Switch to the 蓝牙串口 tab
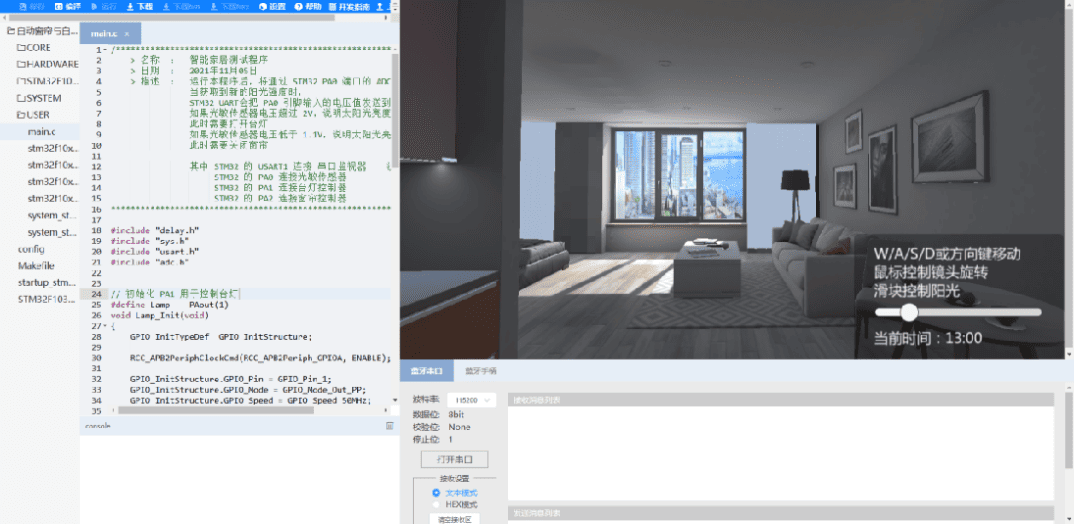The height and width of the screenshot is (524, 1075). pos(426,371)
